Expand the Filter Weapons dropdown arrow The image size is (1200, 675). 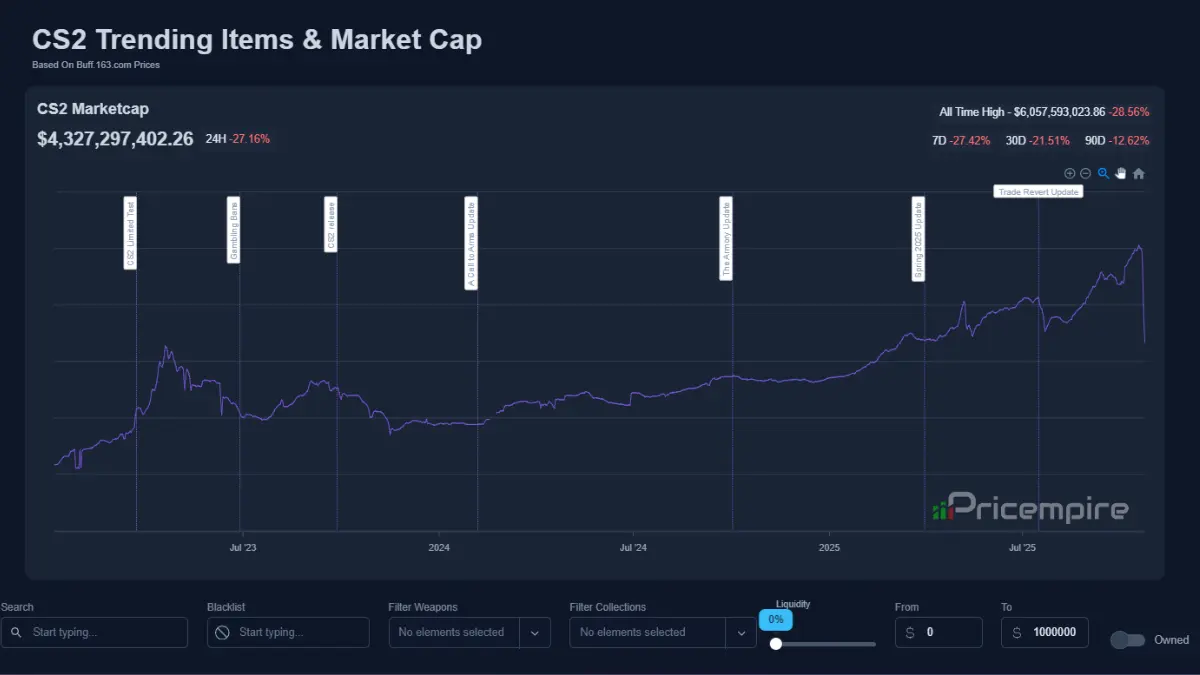(534, 632)
